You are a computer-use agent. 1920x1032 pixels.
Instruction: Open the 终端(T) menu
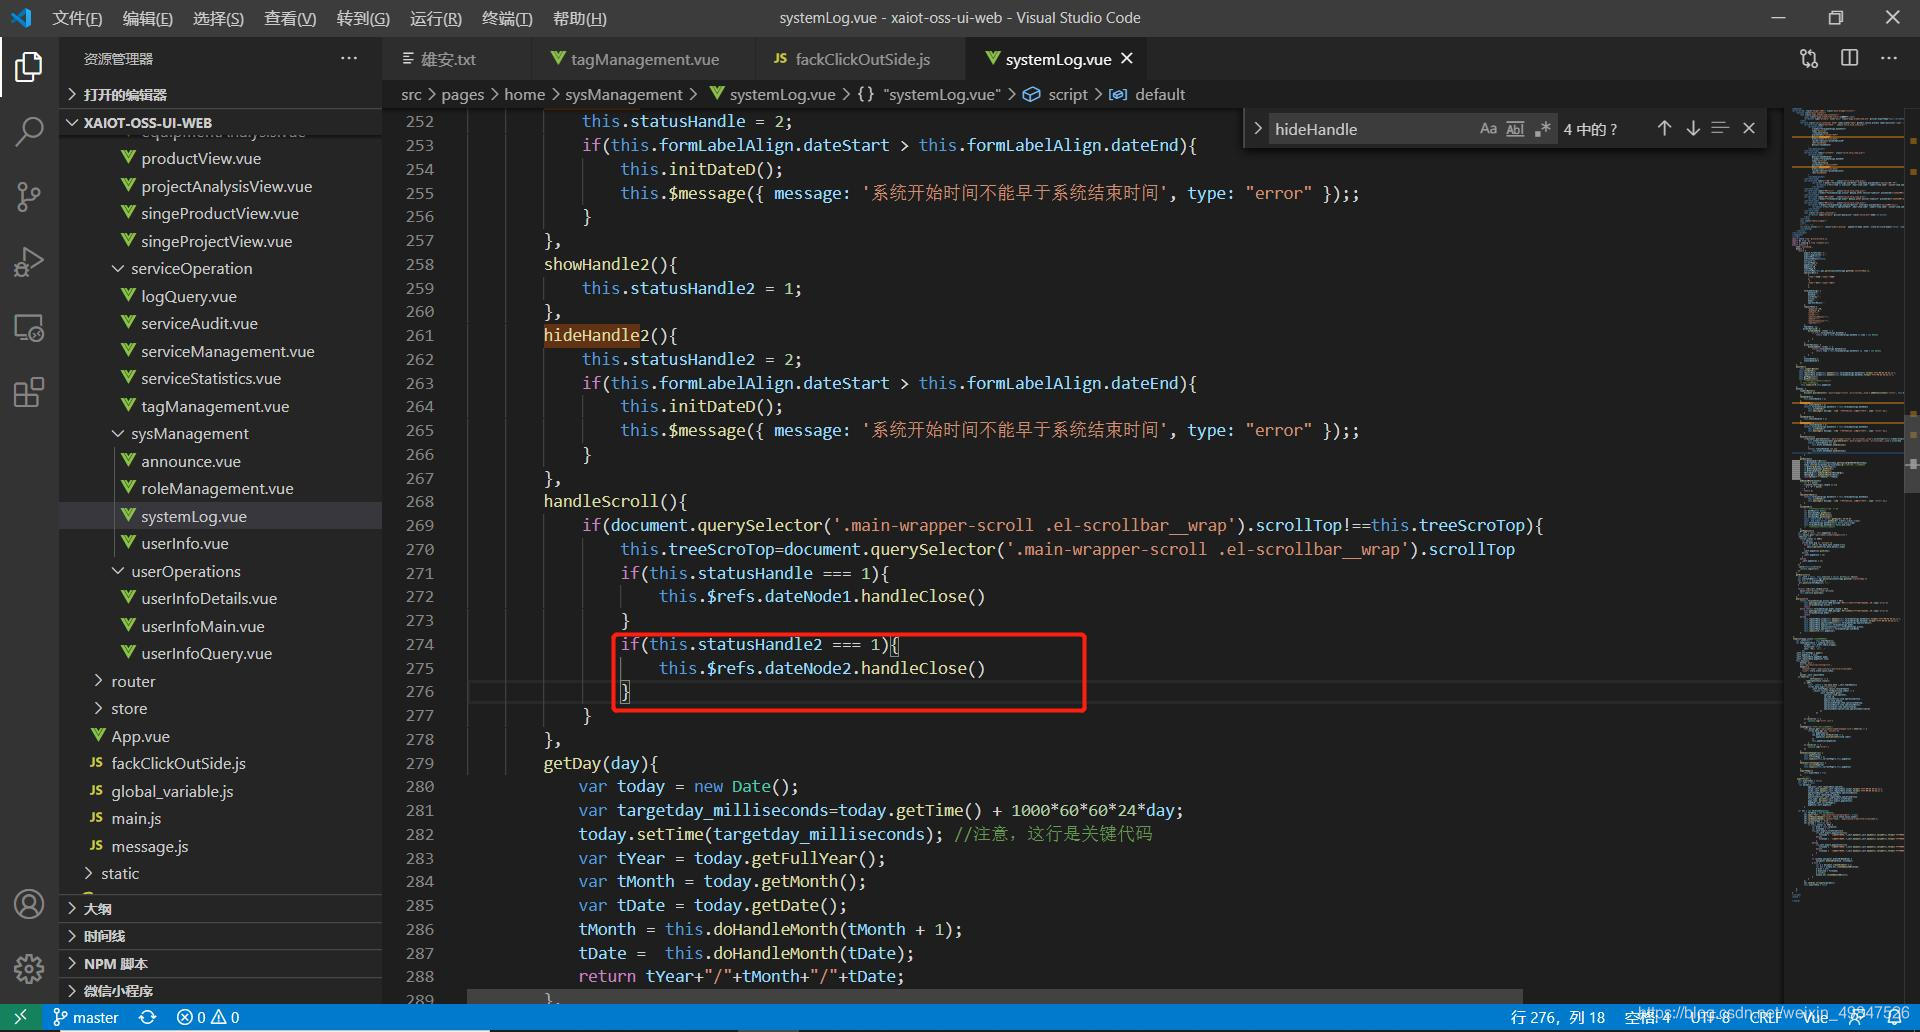507,18
